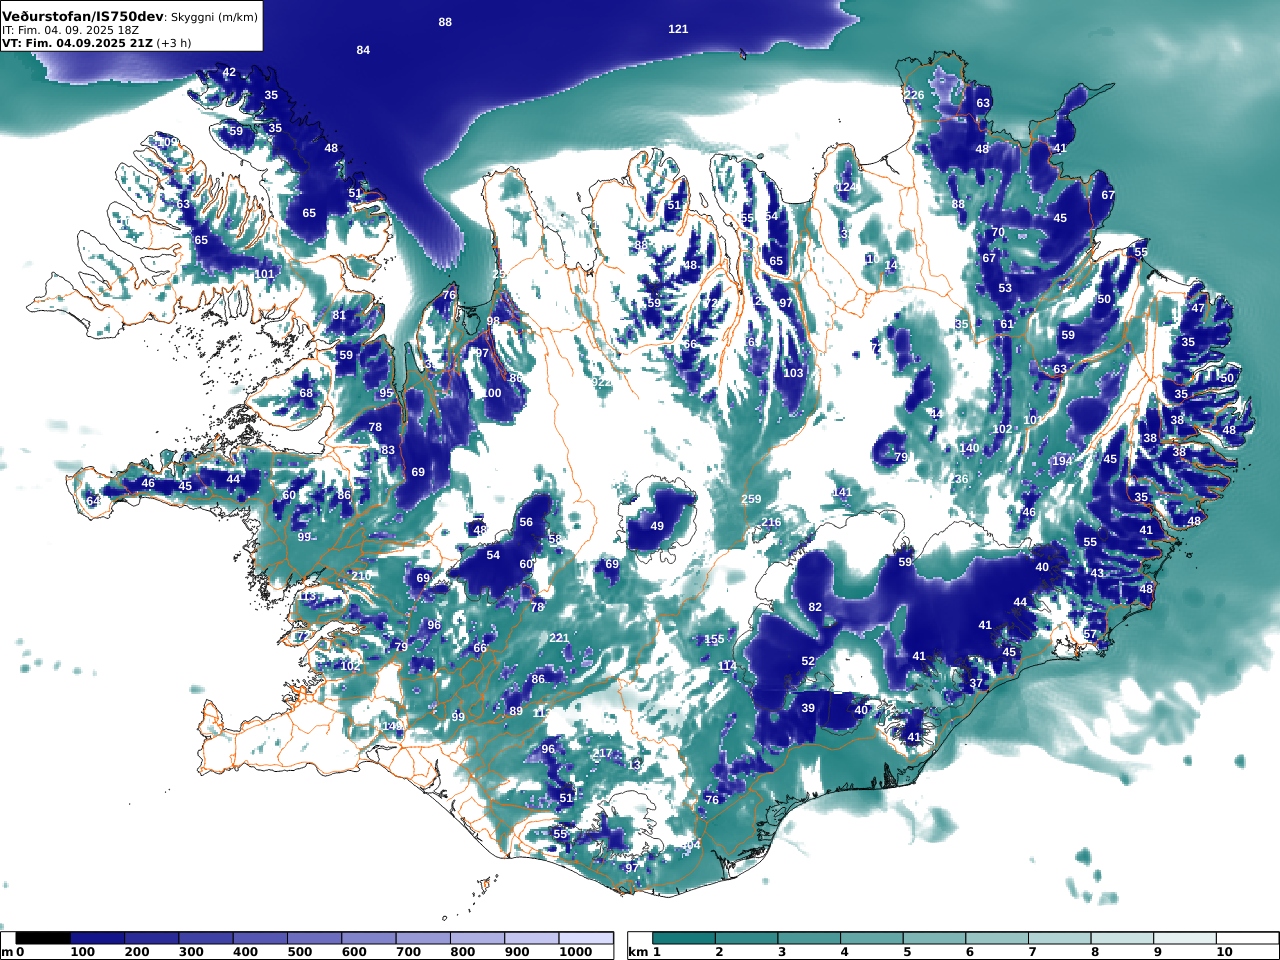Click the map value 149 near Reykjanes
1280x960 pixels.
[x=392, y=726]
